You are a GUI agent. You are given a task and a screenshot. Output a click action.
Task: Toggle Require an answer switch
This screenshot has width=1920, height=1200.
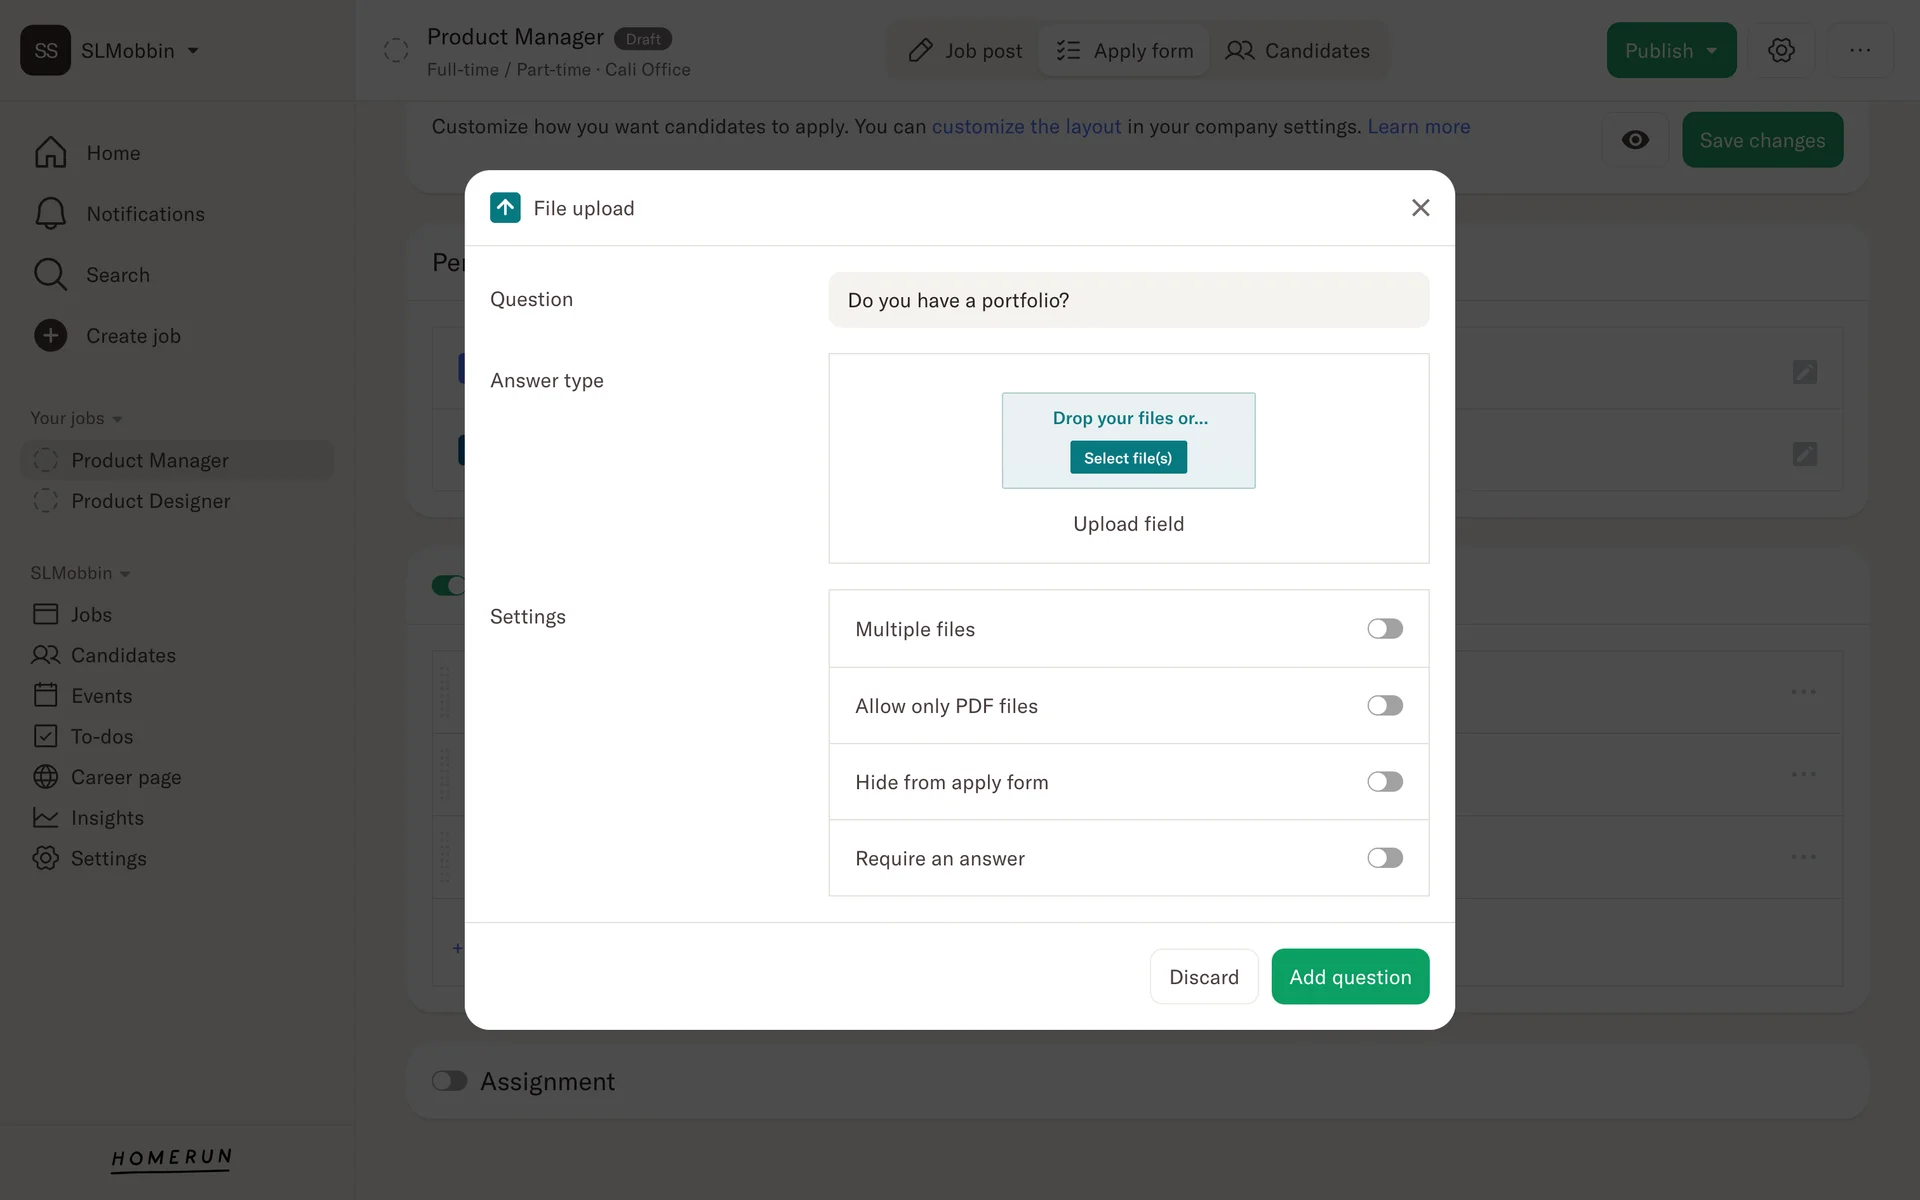tap(1385, 858)
